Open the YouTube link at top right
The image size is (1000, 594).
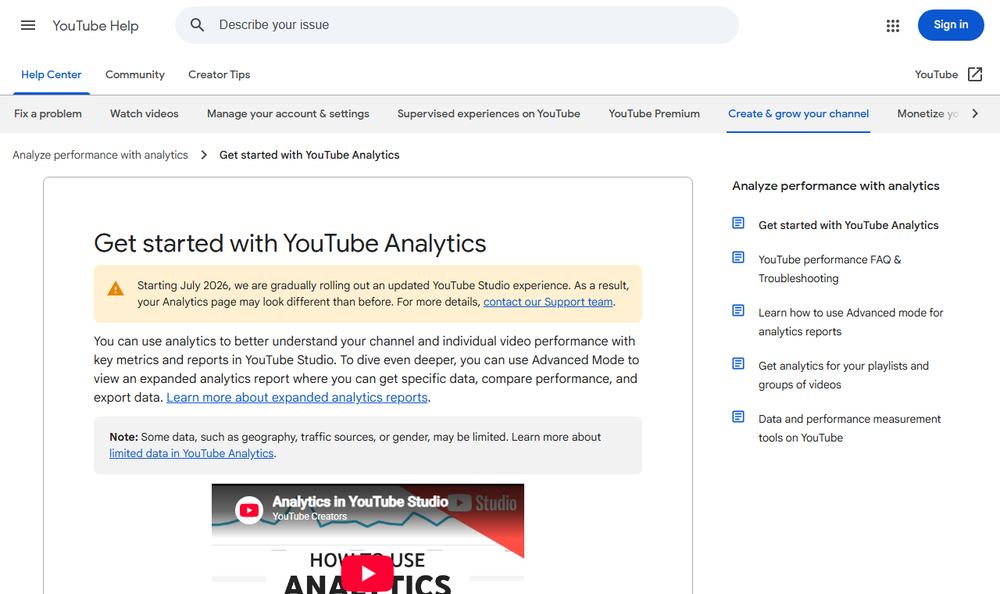point(936,75)
